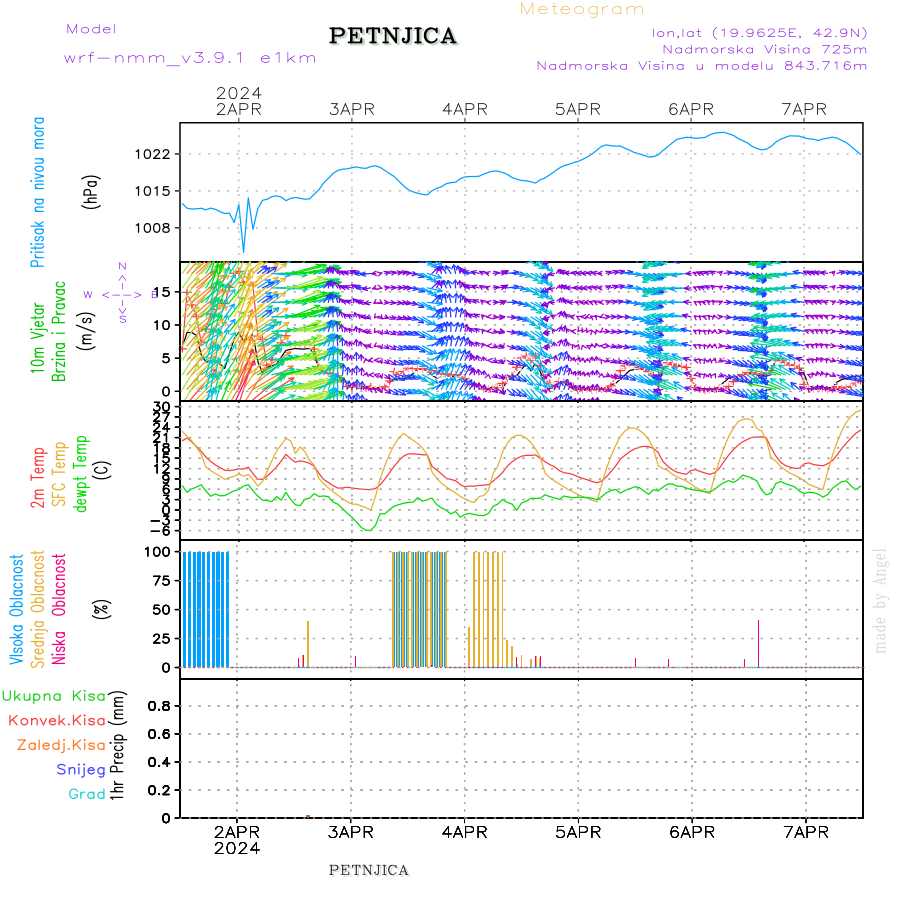Select the "Nadmorska Visina 725m" line
The height and width of the screenshot is (900, 900).
tap(765, 49)
